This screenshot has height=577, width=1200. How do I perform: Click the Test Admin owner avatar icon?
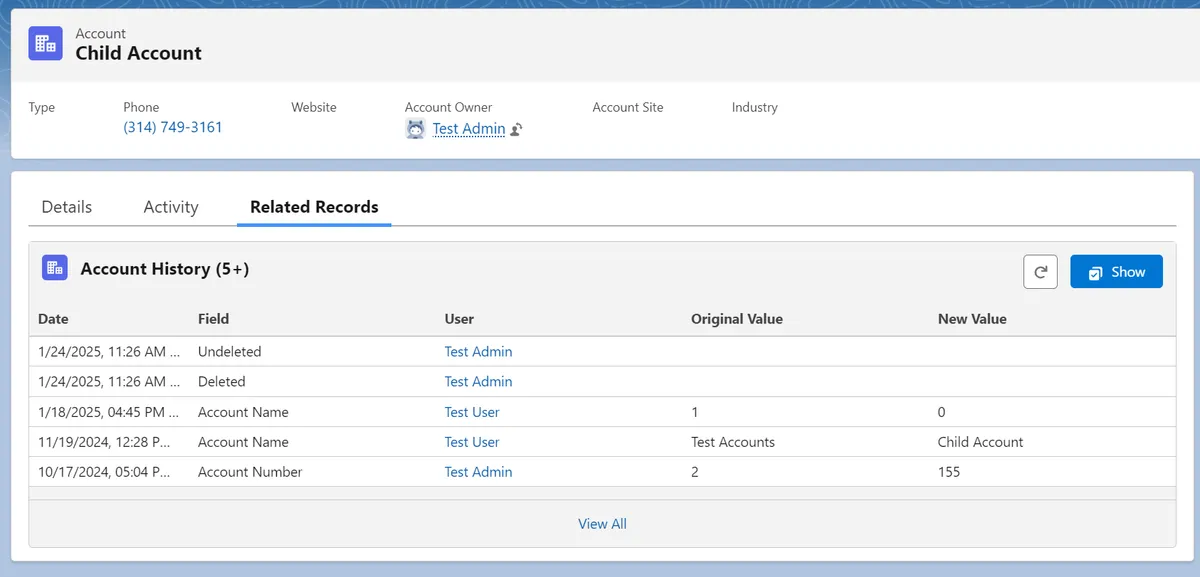pyautogui.click(x=415, y=129)
